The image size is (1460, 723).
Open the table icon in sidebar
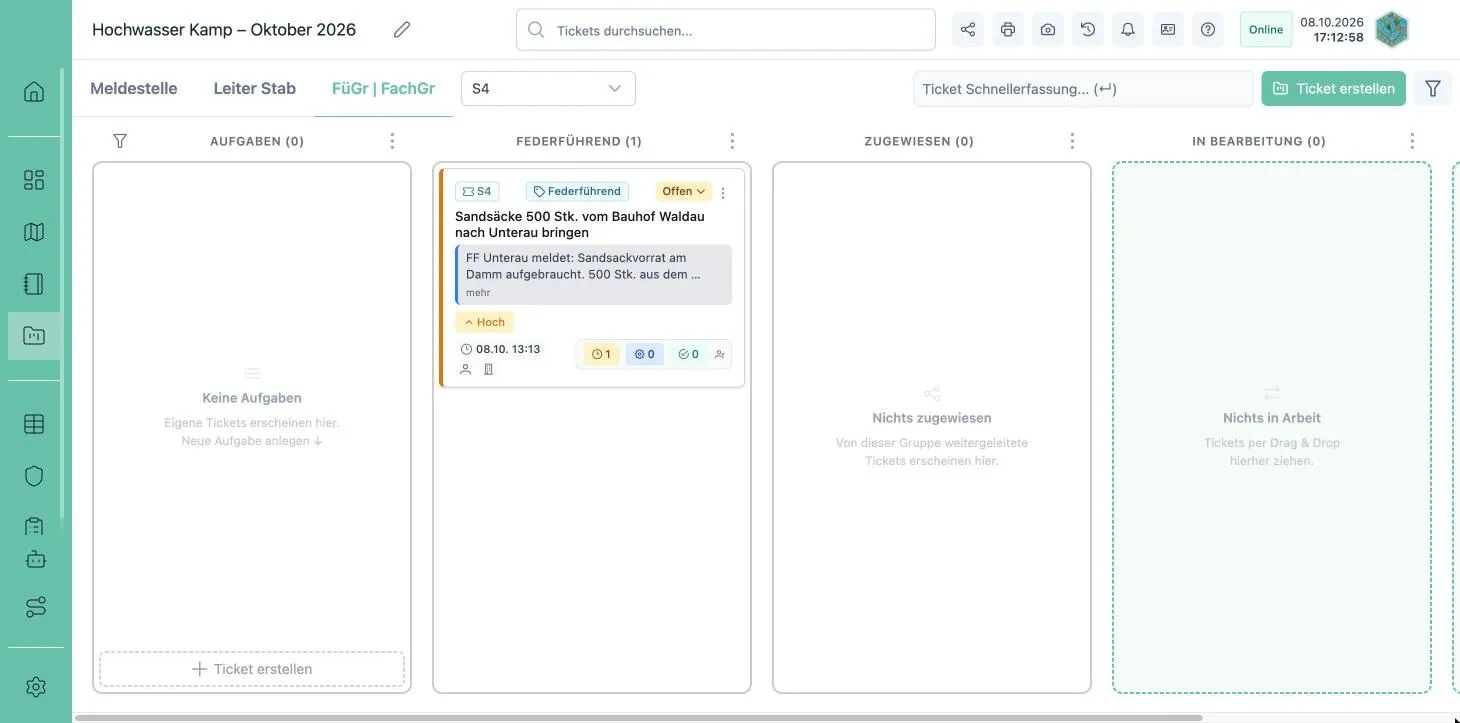tap(34, 424)
